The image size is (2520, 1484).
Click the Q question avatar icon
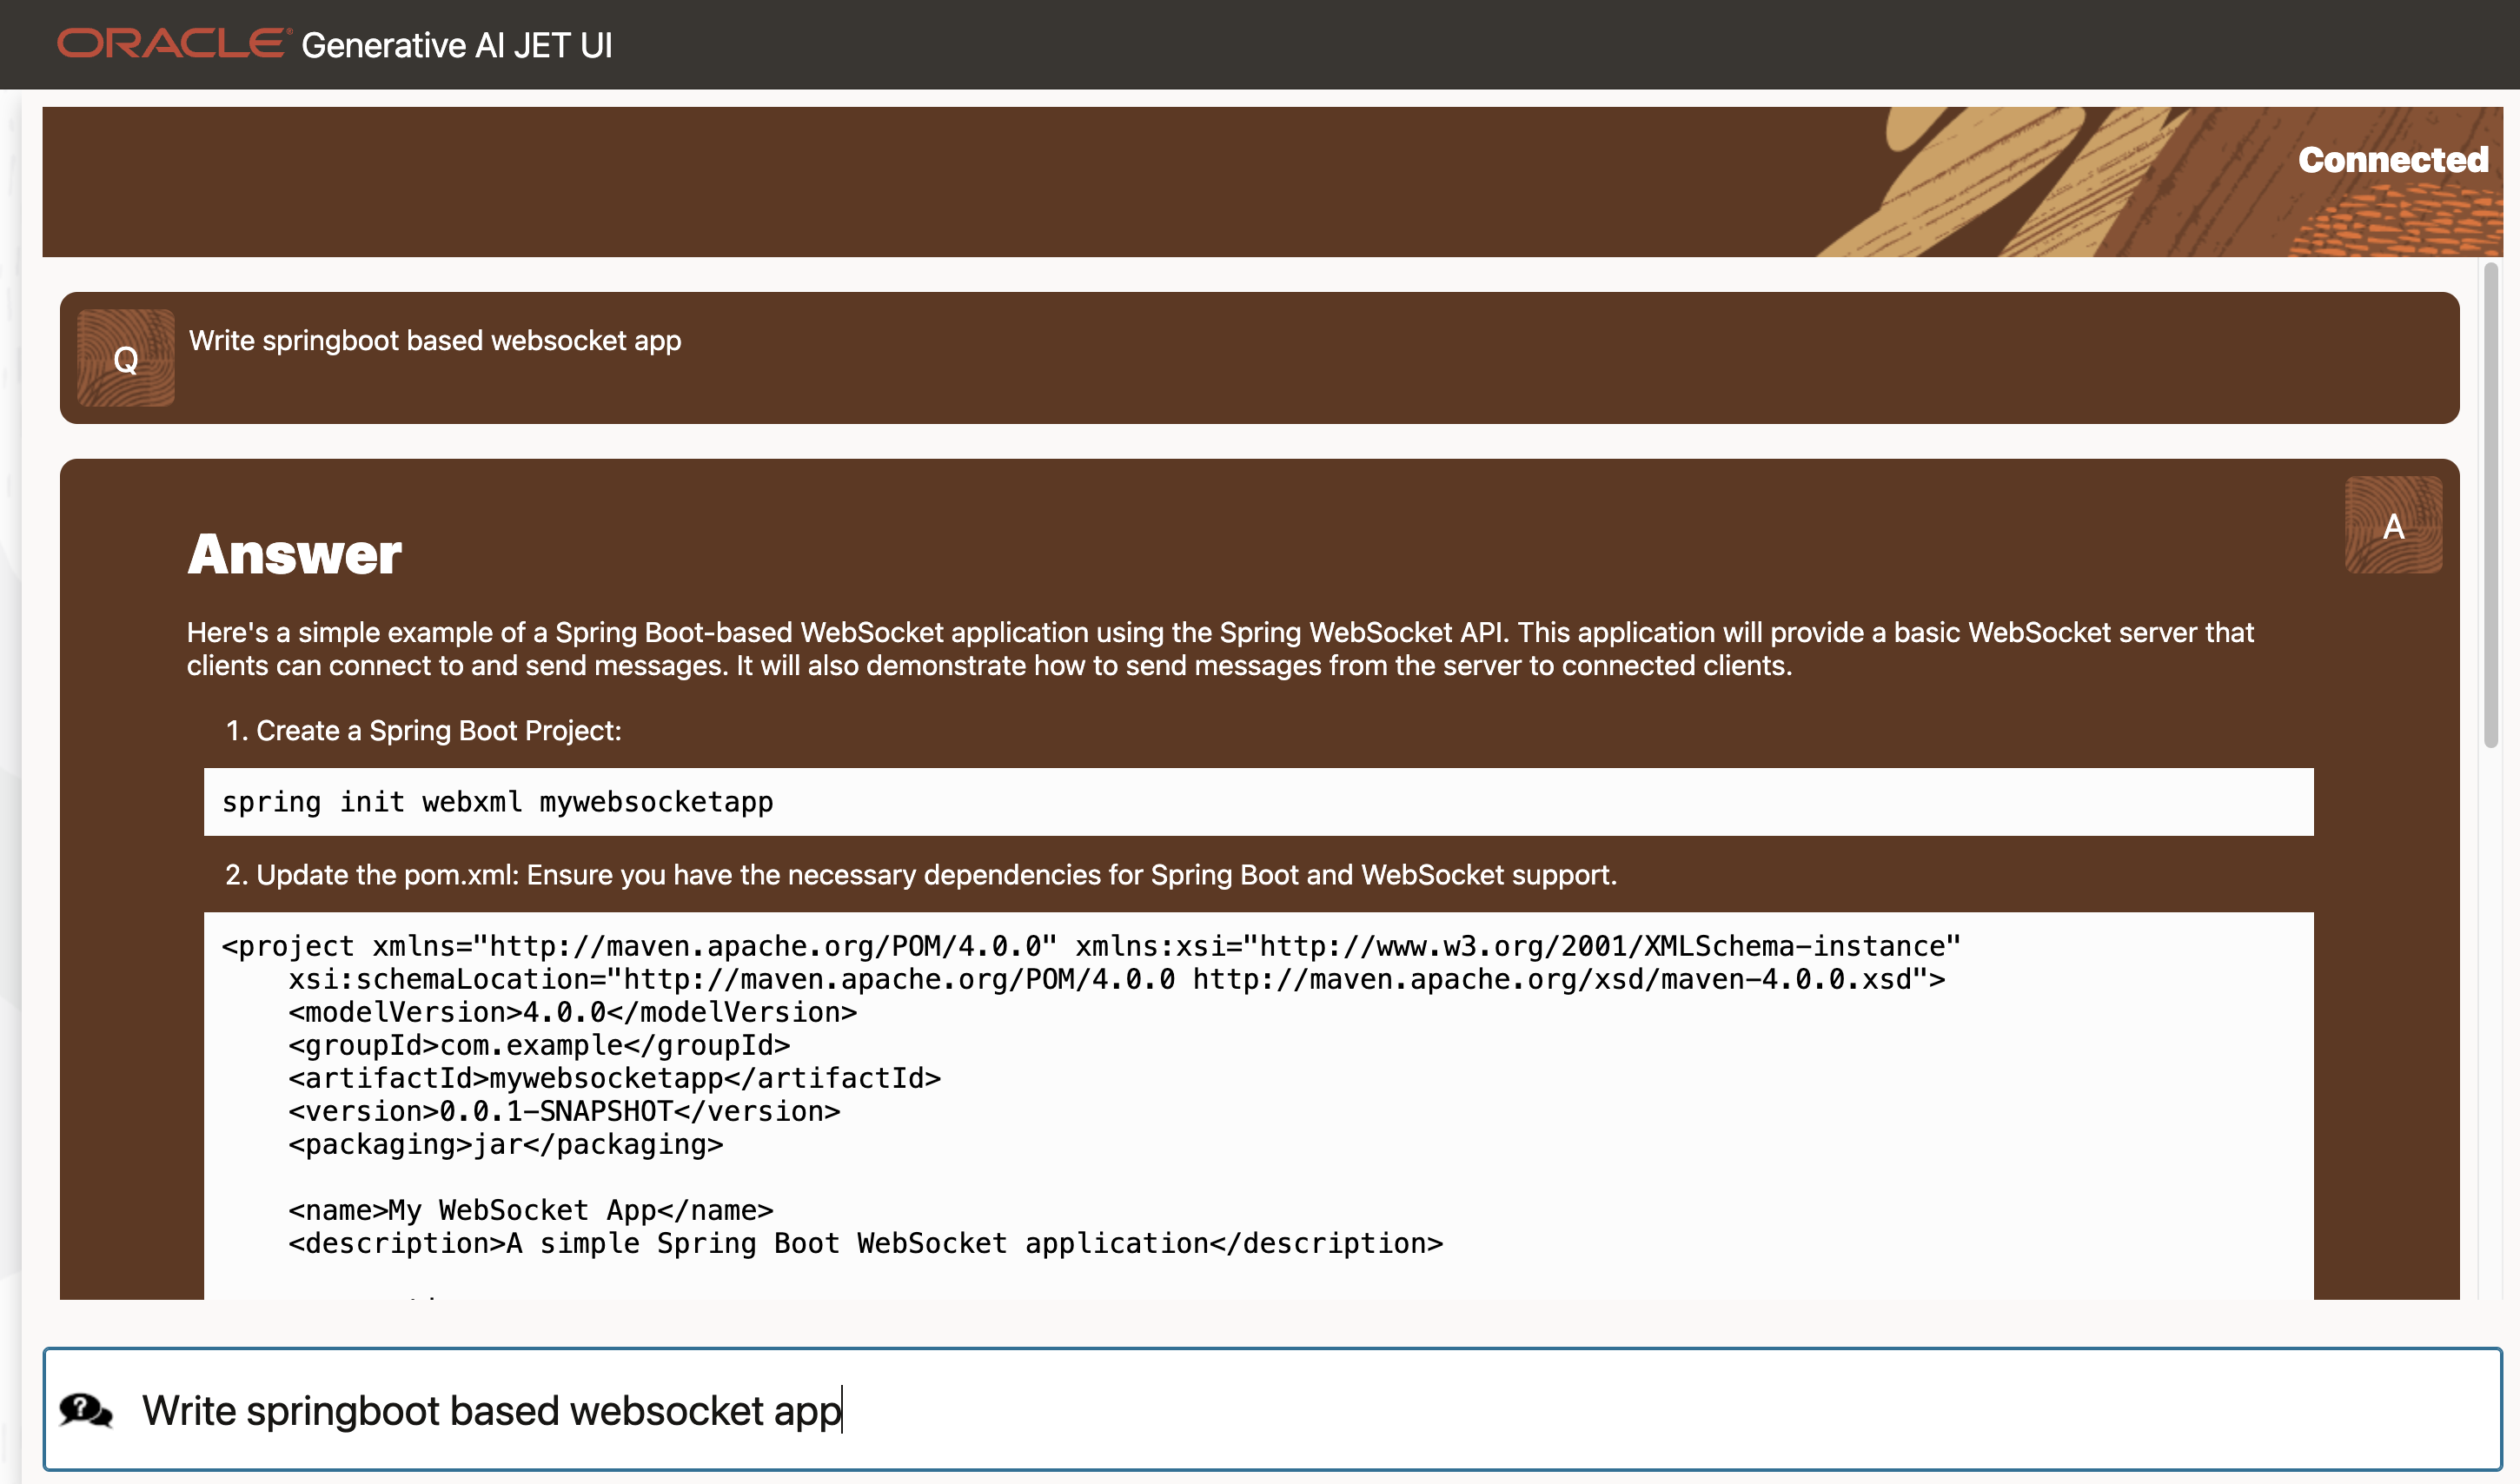pos(126,358)
